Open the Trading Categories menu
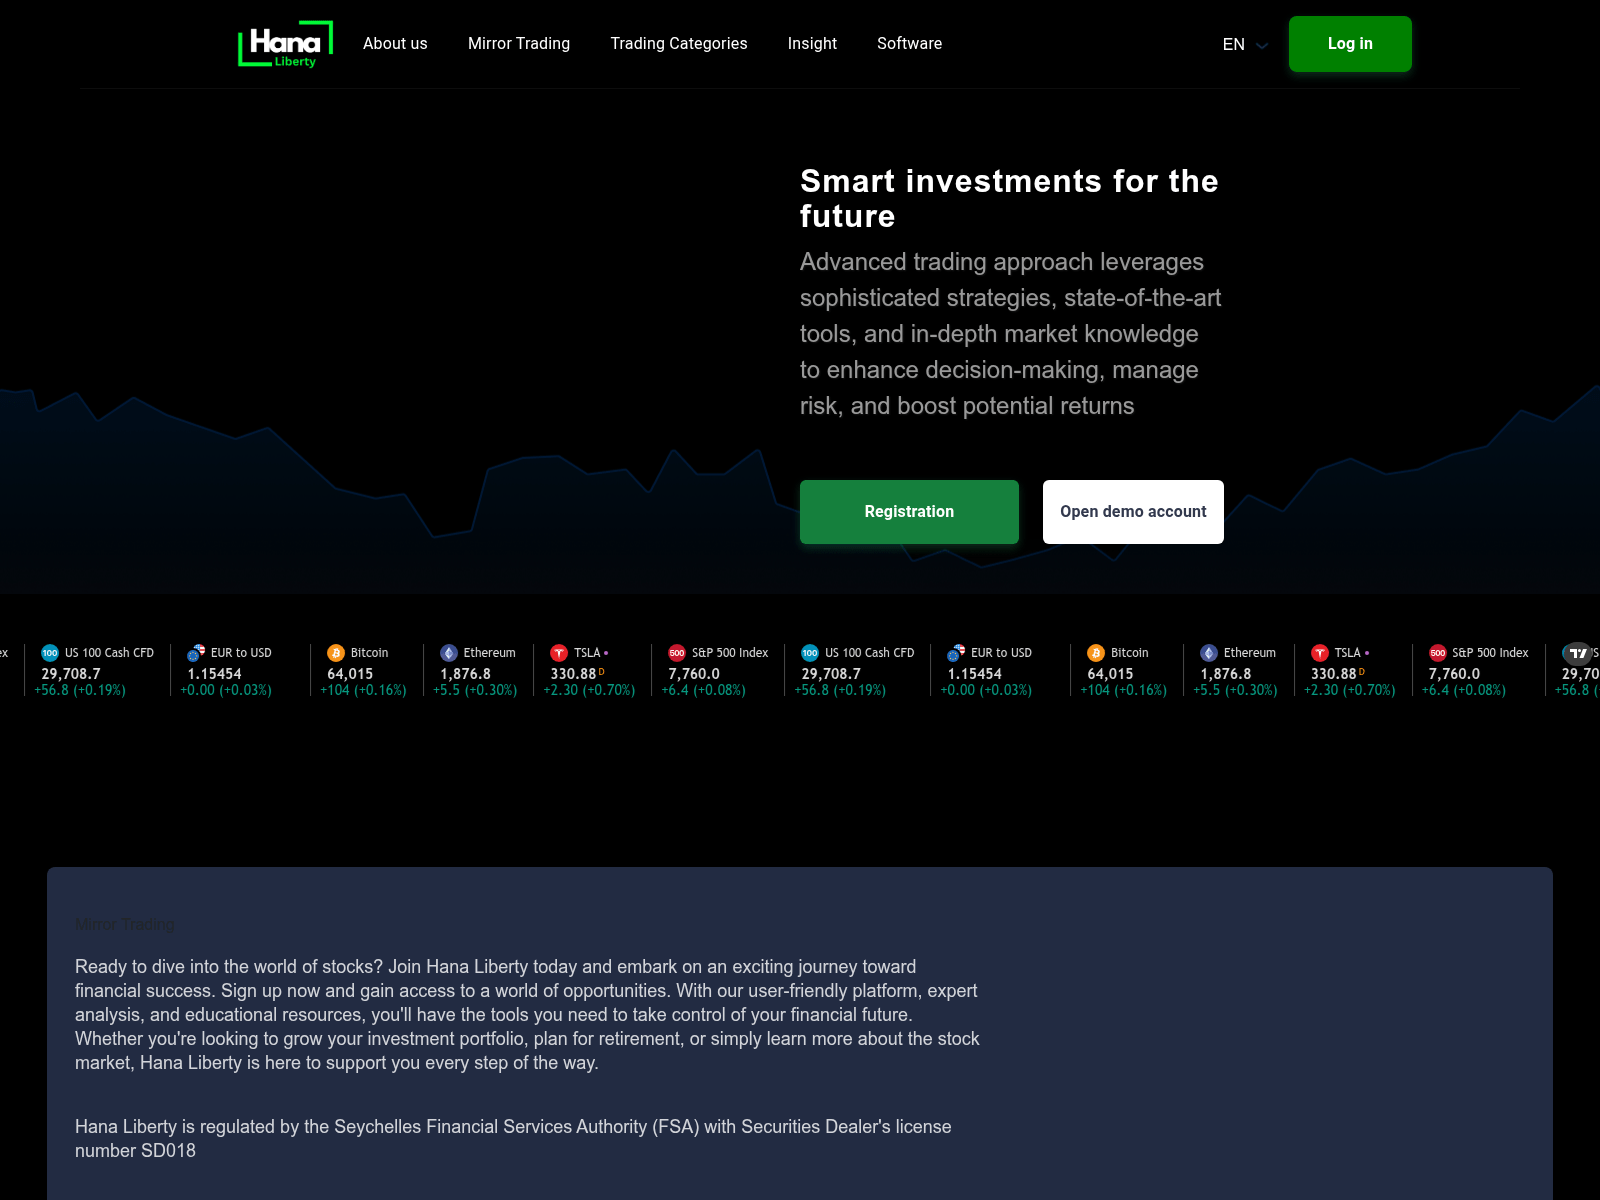The image size is (1600, 1200). [x=679, y=44]
